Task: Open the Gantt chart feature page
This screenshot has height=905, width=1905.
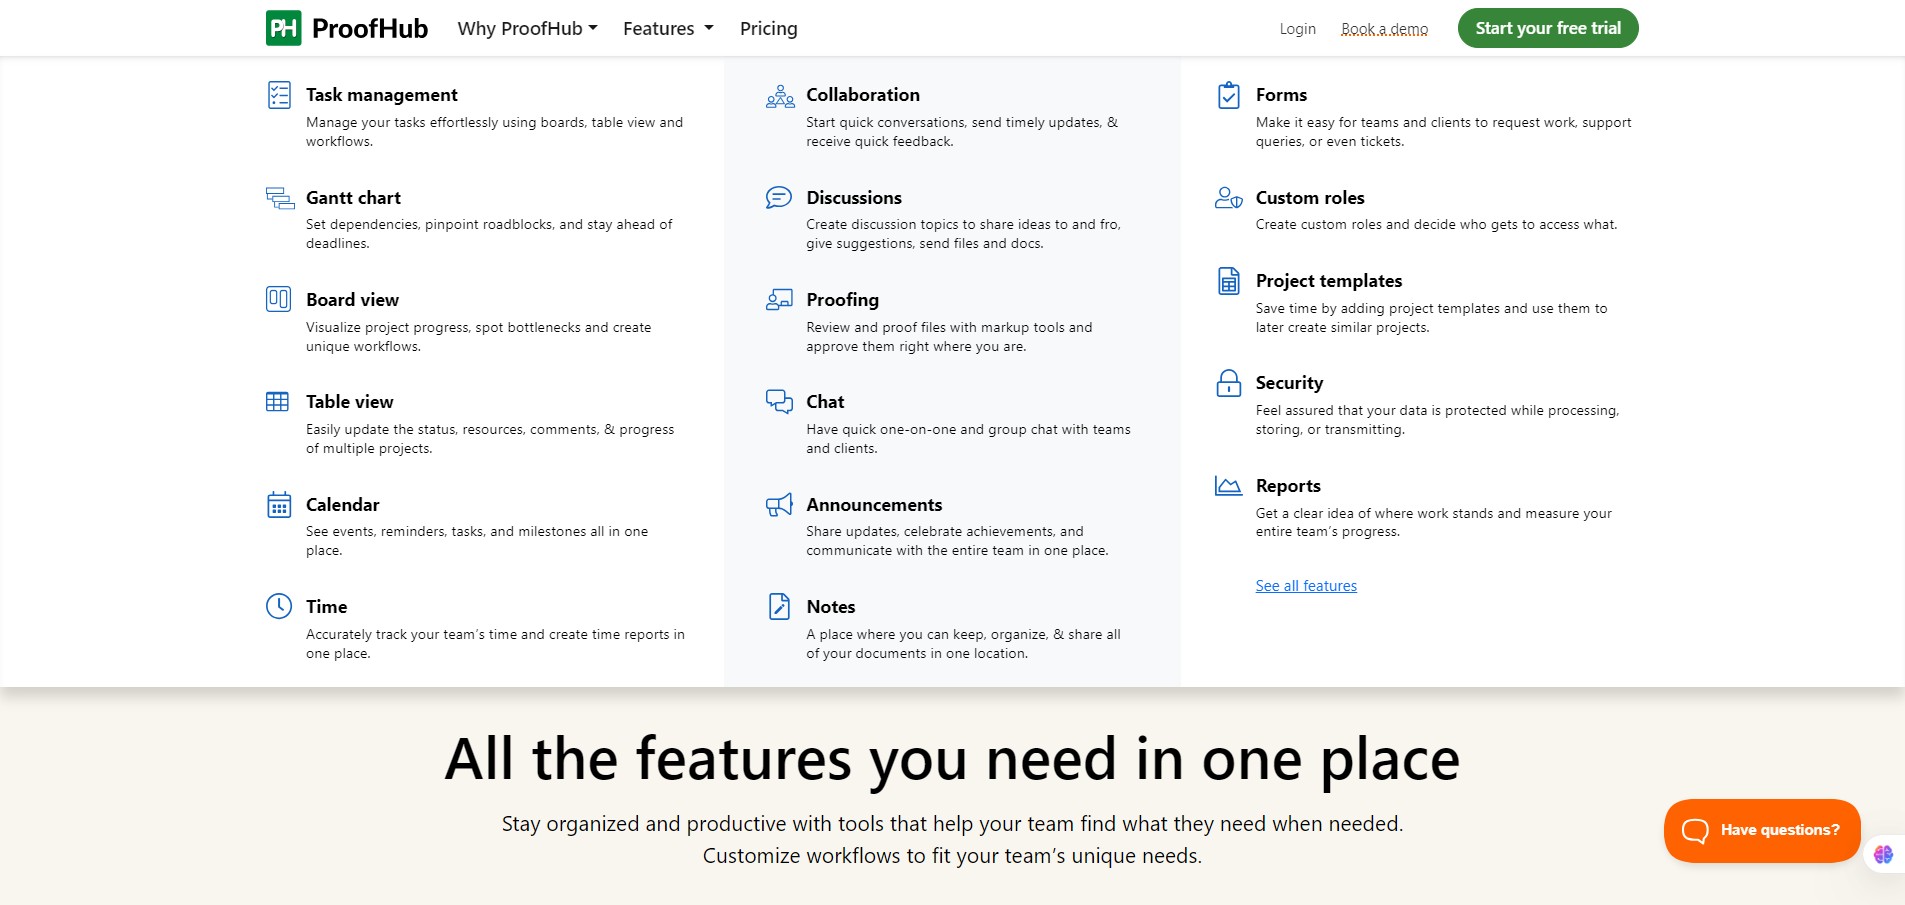Action: [x=353, y=197]
